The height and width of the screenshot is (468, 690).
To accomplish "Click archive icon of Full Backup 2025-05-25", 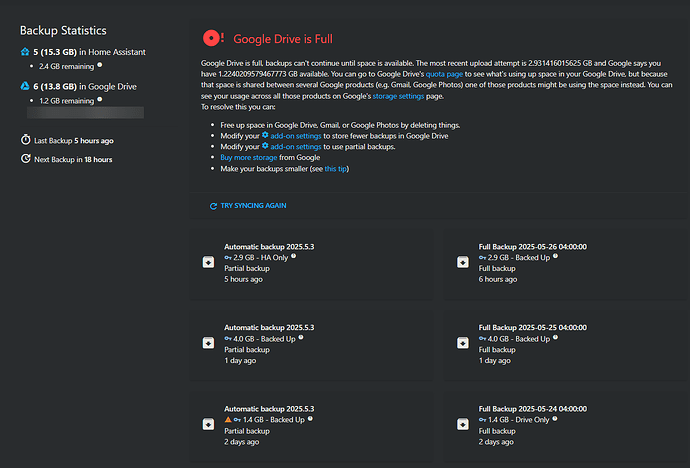I will tap(463, 343).
